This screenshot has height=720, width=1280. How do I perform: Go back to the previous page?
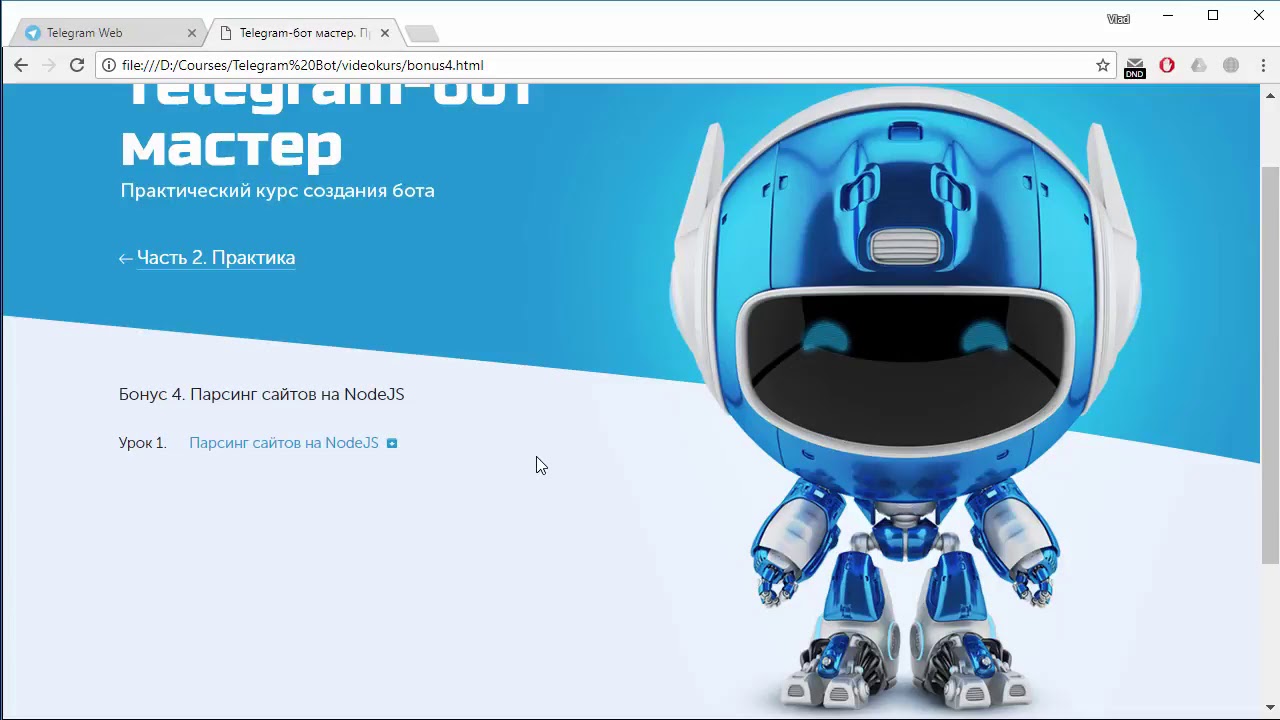21,65
